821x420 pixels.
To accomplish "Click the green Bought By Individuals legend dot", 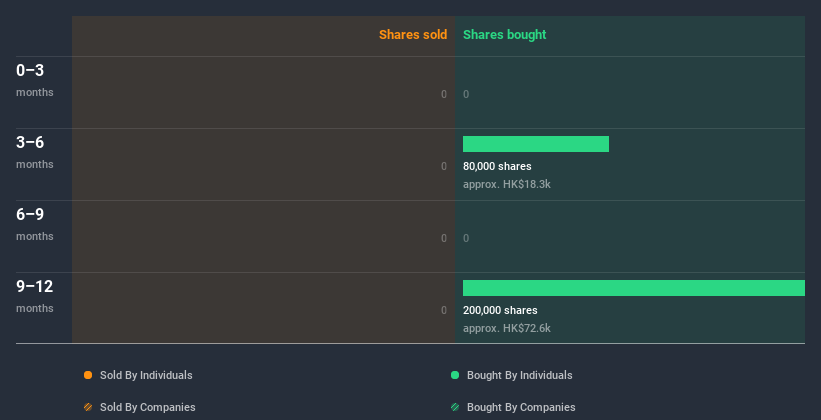I will coord(455,375).
